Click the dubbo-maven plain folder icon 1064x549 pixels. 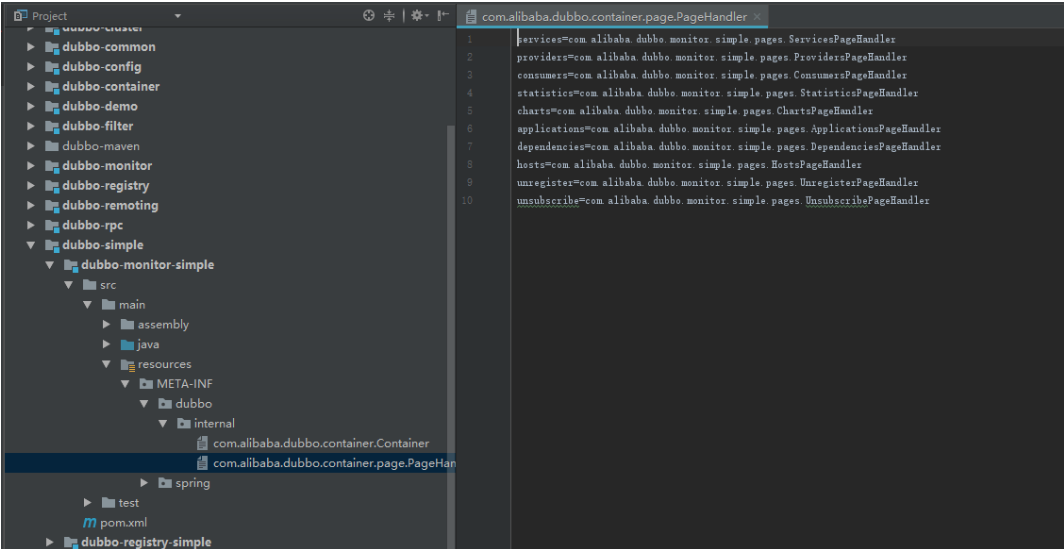[x=52, y=146]
